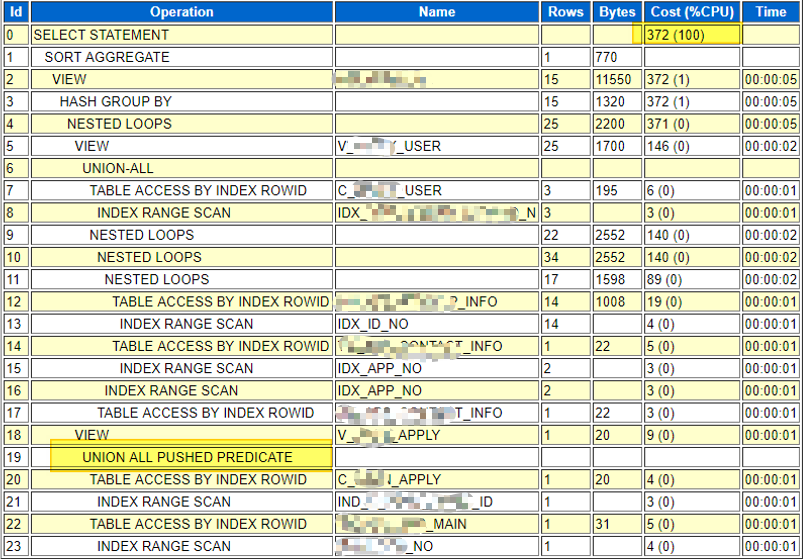Image resolution: width=806 pixels, height=559 pixels.
Task: Select the SORT AGGREGATE operation
Action: [107, 57]
